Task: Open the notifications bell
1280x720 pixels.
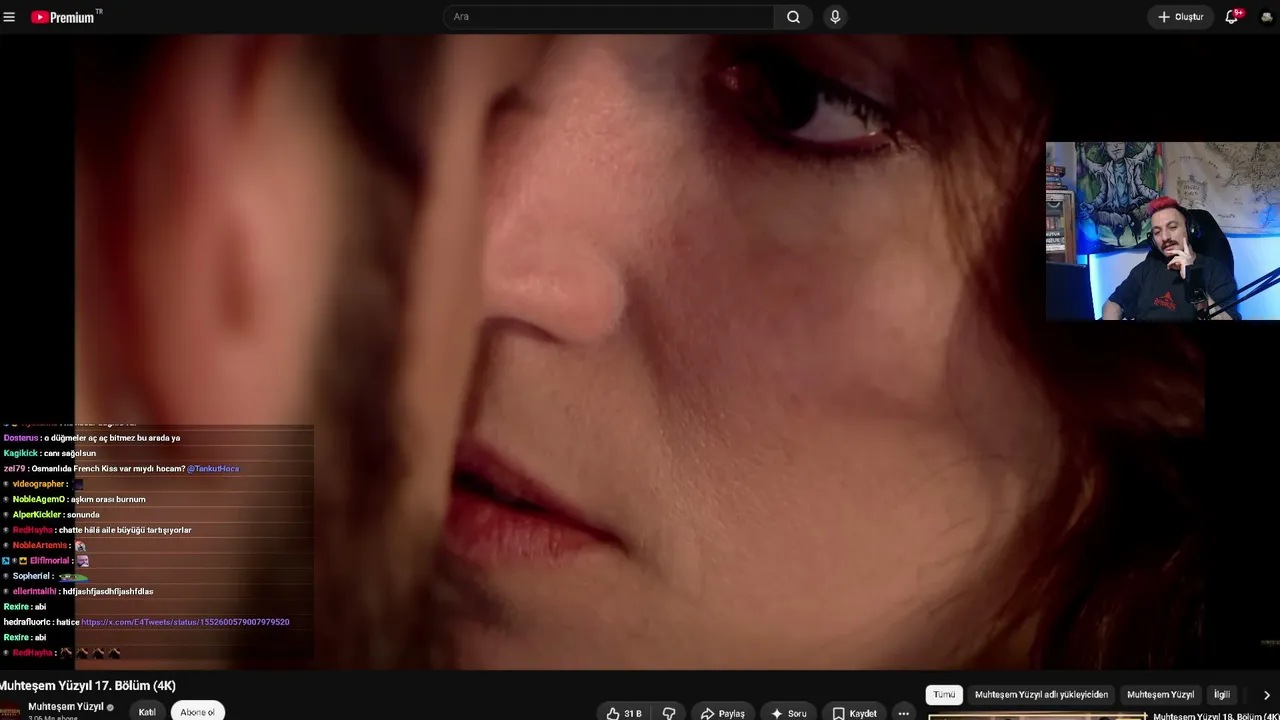Action: coord(1232,17)
